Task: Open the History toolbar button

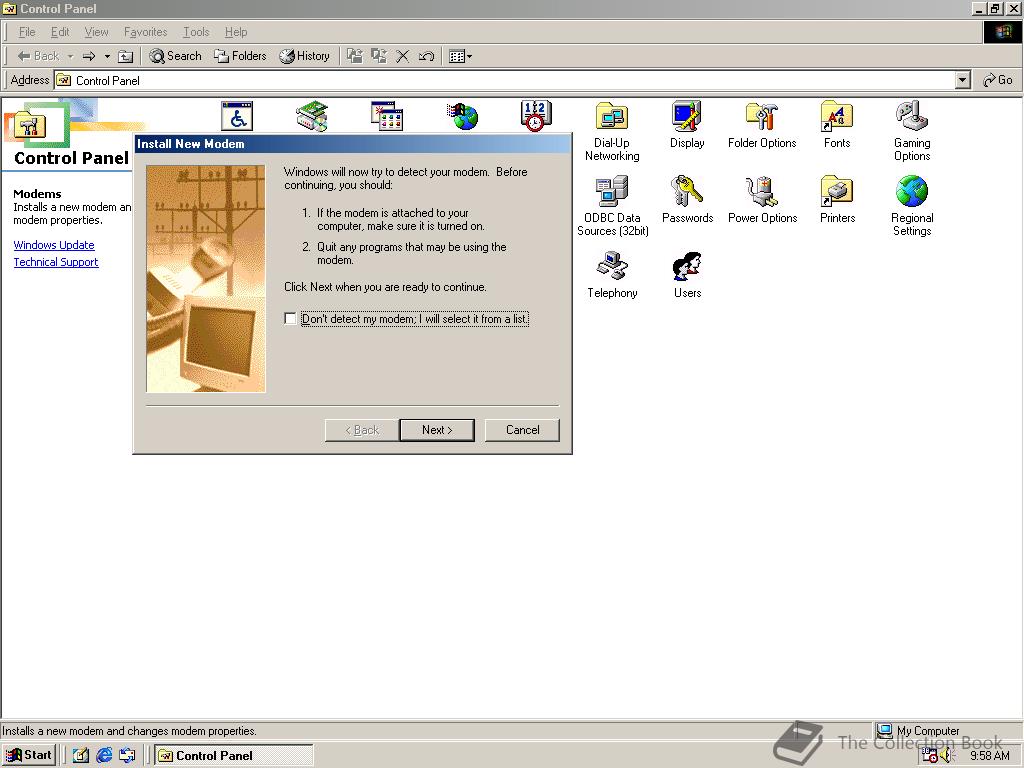Action: pos(304,56)
